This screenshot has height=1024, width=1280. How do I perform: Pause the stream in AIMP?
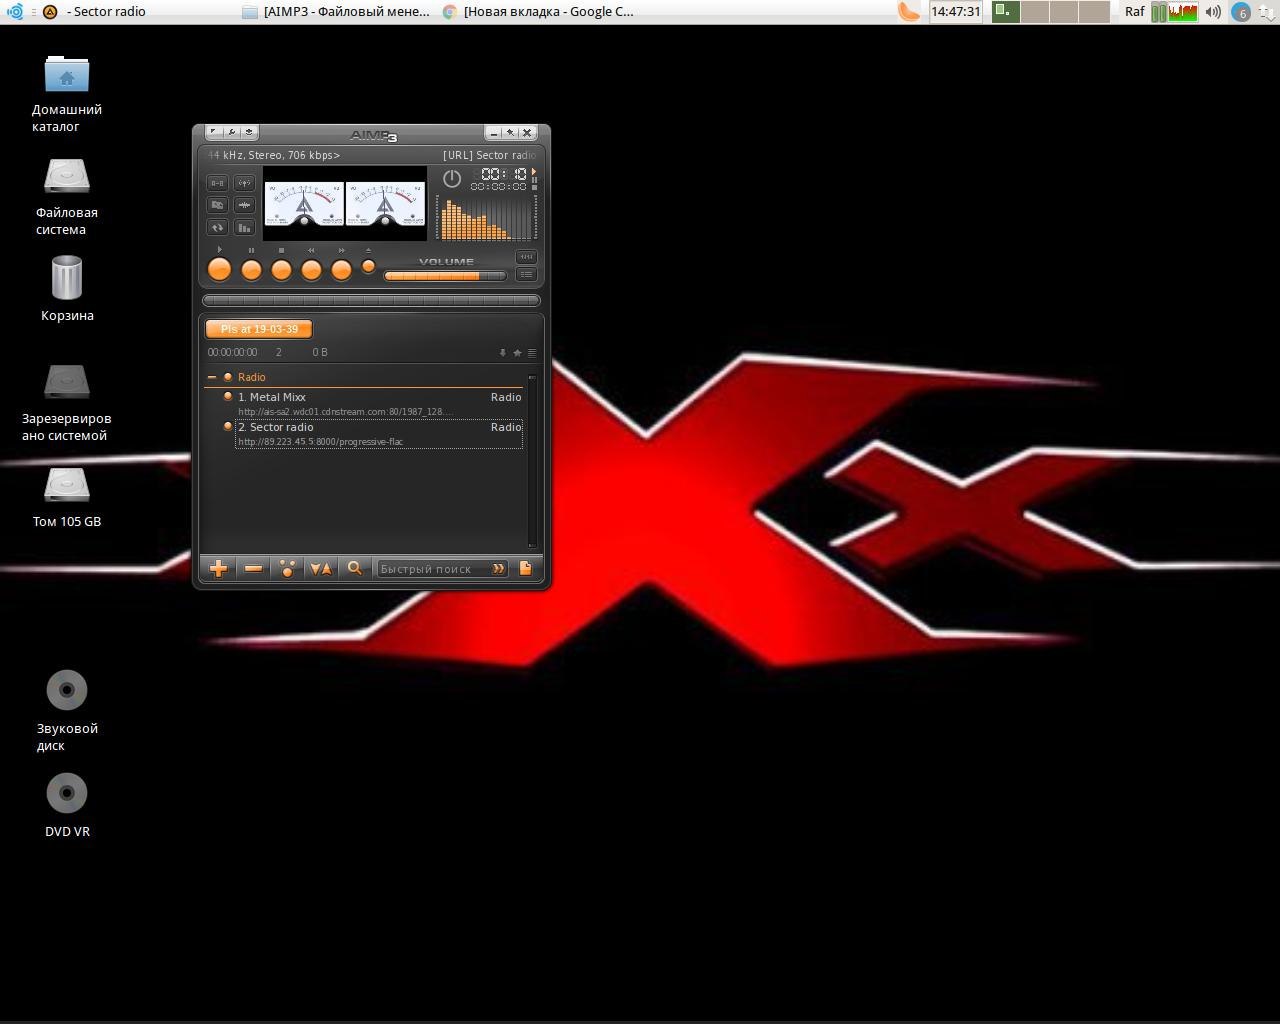[x=251, y=269]
